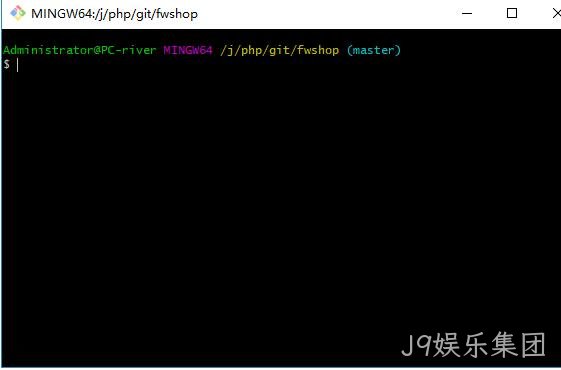Click the purple MINGW64 prompt text

click(188, 50)
